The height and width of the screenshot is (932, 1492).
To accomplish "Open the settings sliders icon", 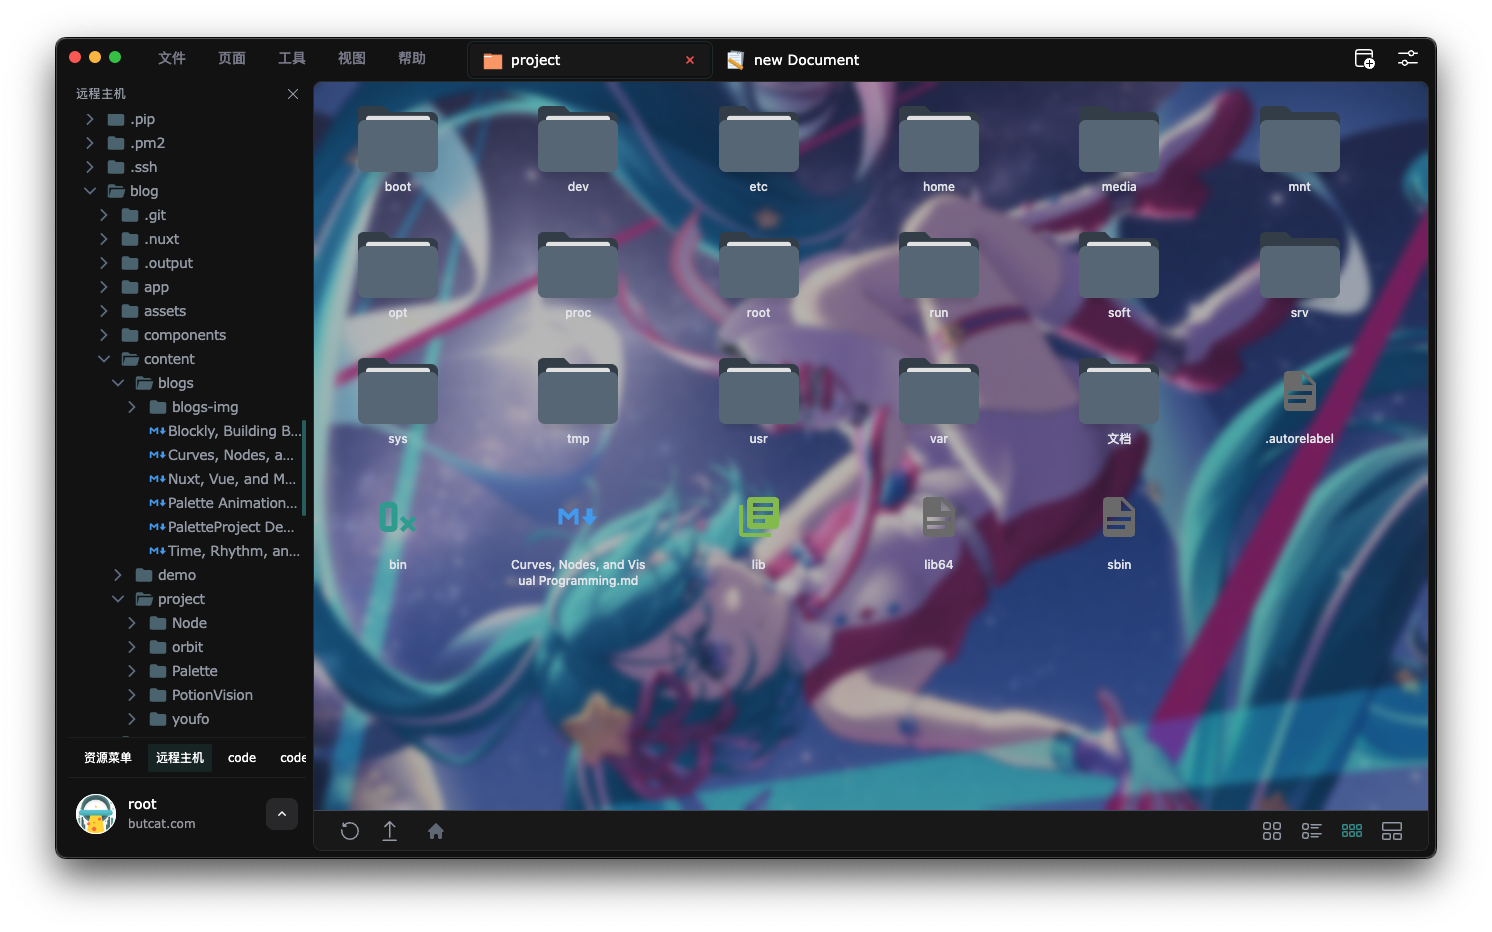I will pos(1408,59).
